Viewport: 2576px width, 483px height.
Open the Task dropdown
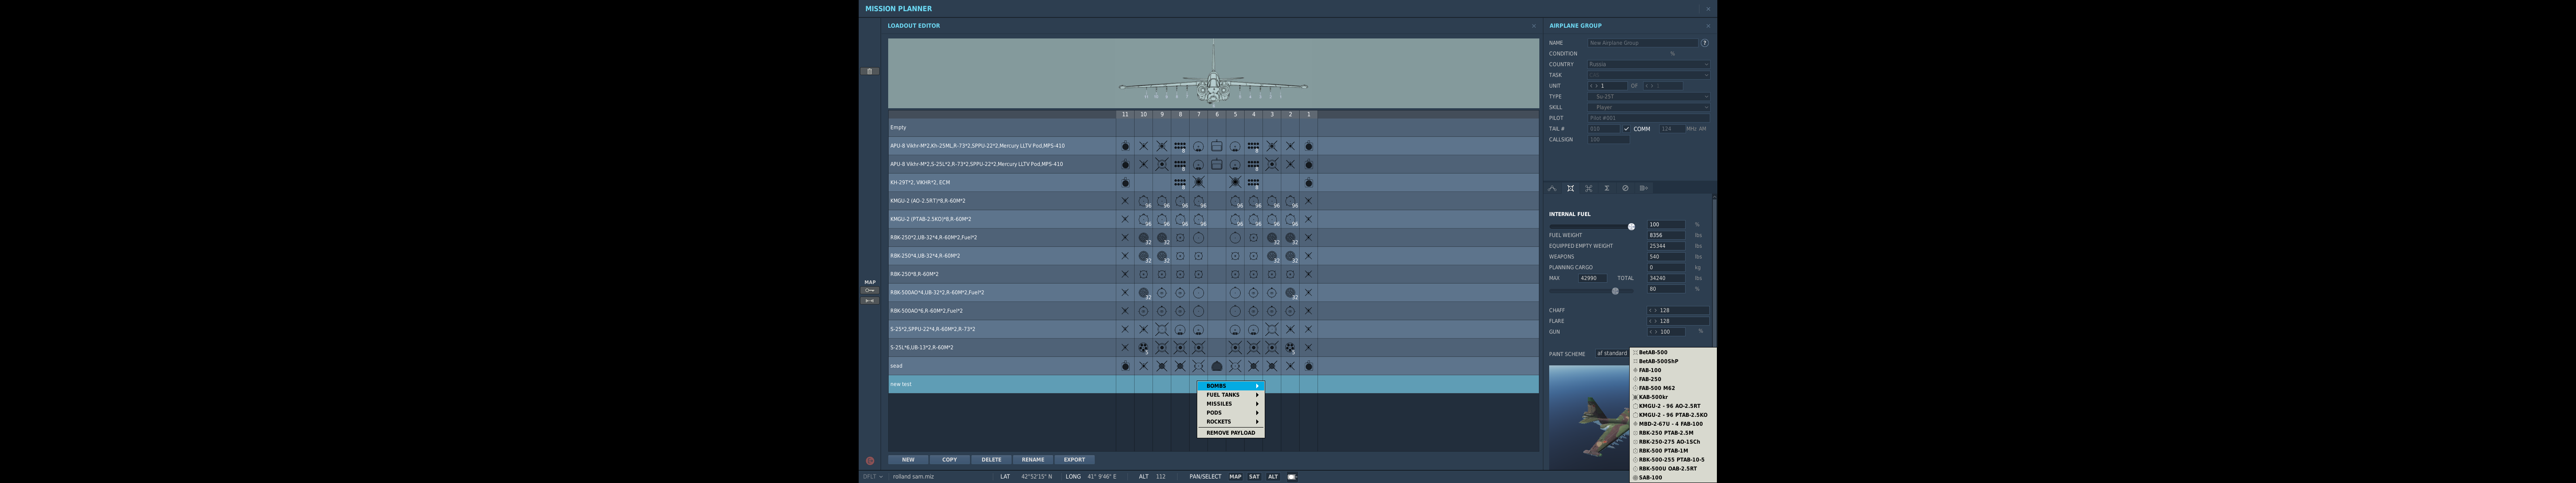(x=1648, y=75)
